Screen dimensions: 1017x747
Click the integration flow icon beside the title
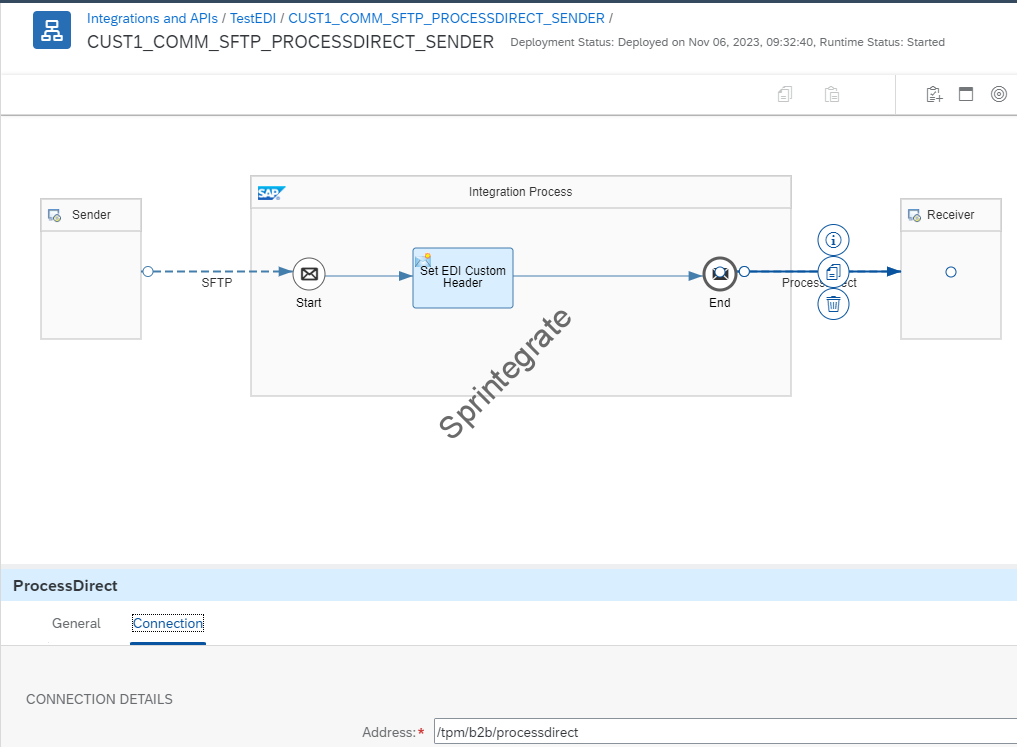[52, 31]
